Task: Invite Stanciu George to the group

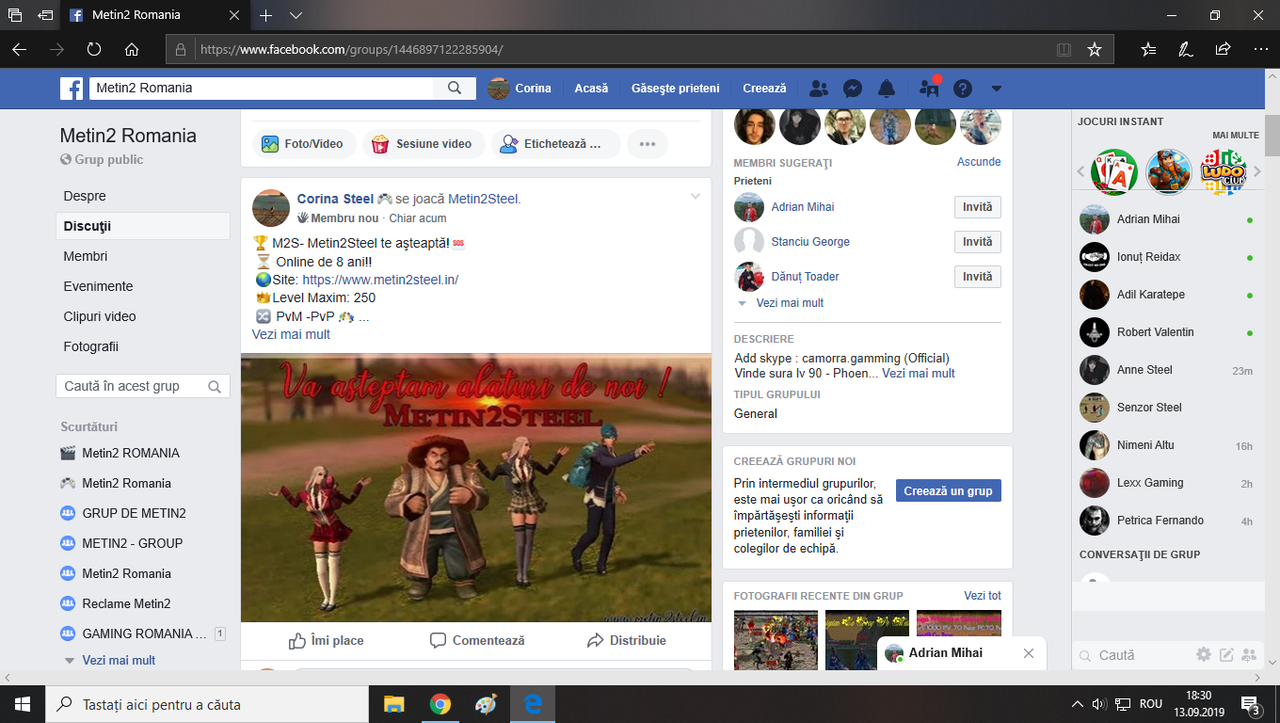Action: point(977,242)
